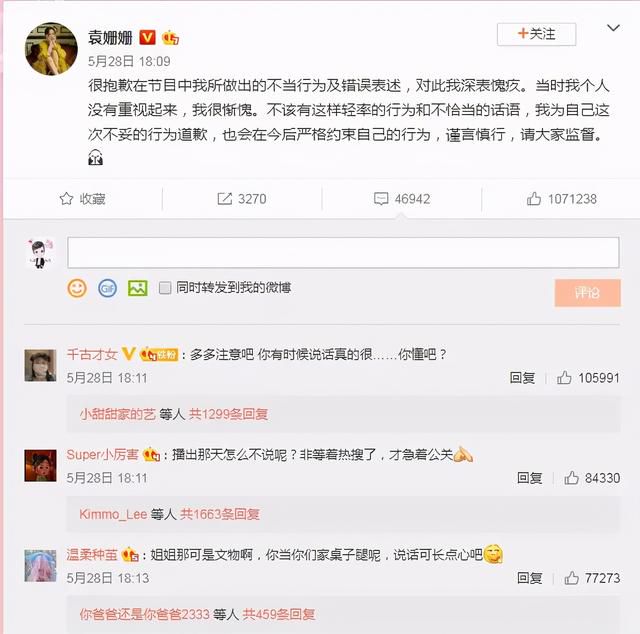Open 袁姗姗's profile avatar
Image resolution: width=640 pixels, height=634 pixels.
coord(51,49)
